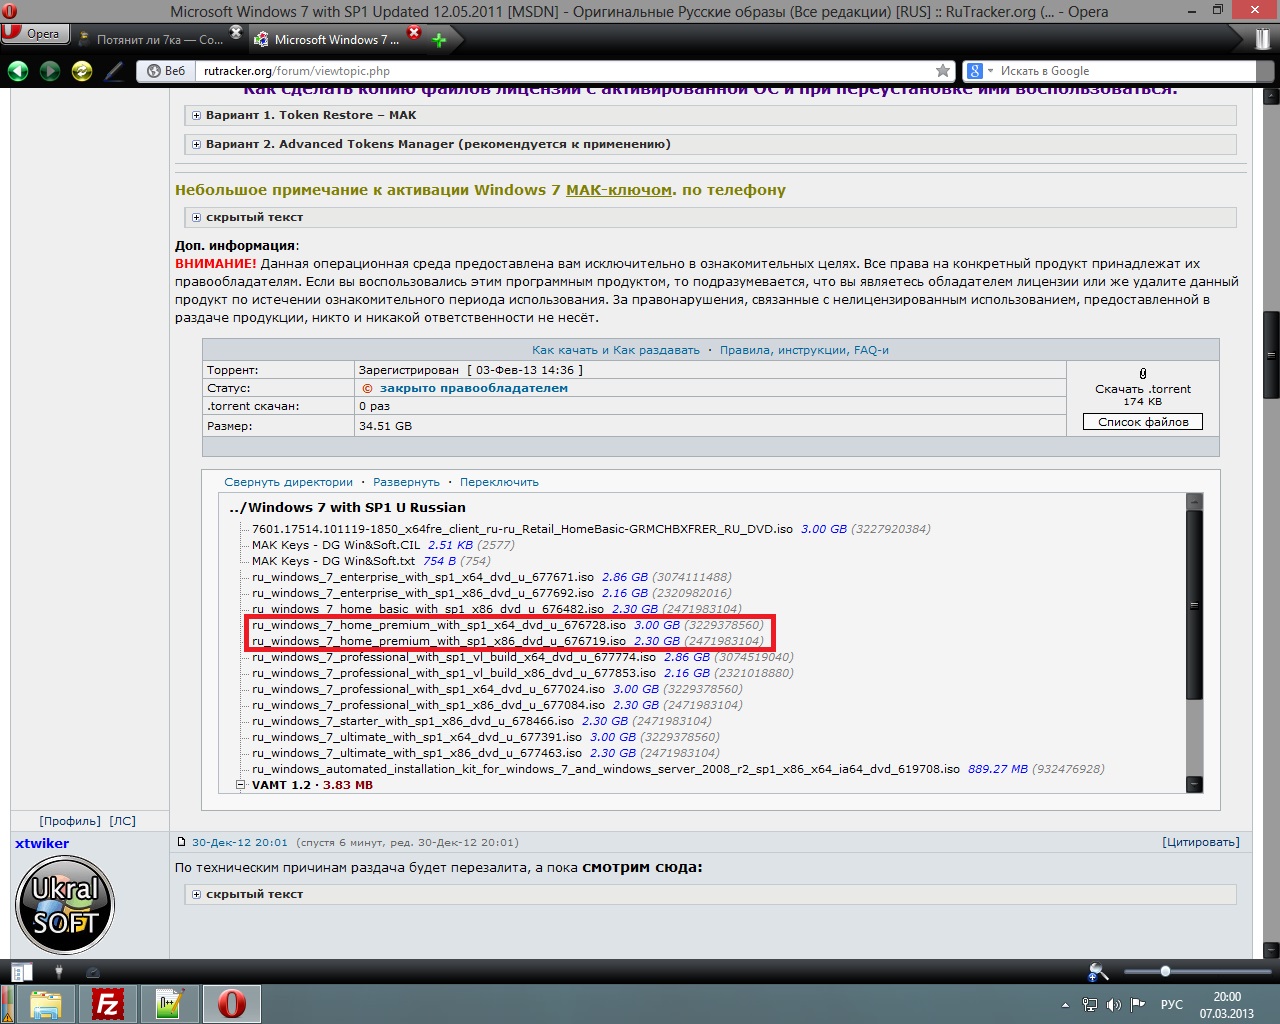Open Notepad++ from the taskbar
Image resolution: width=1280 pixels, height=1024 pixels.
click(170, 1004)
